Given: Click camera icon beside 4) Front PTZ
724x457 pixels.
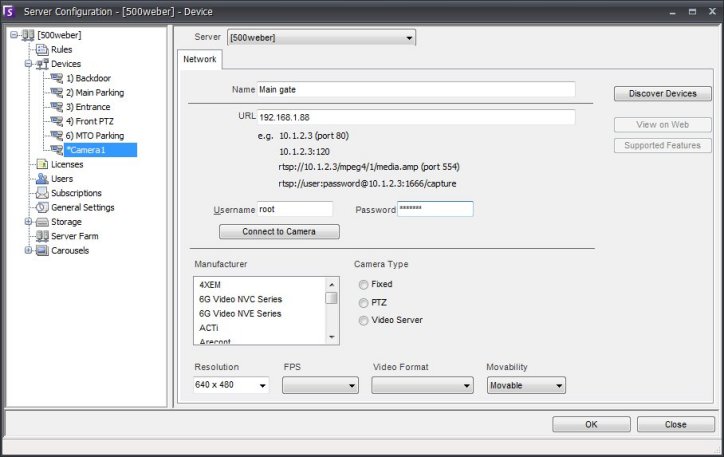Looking at the screenshot, I should click(x=56, y=121).
